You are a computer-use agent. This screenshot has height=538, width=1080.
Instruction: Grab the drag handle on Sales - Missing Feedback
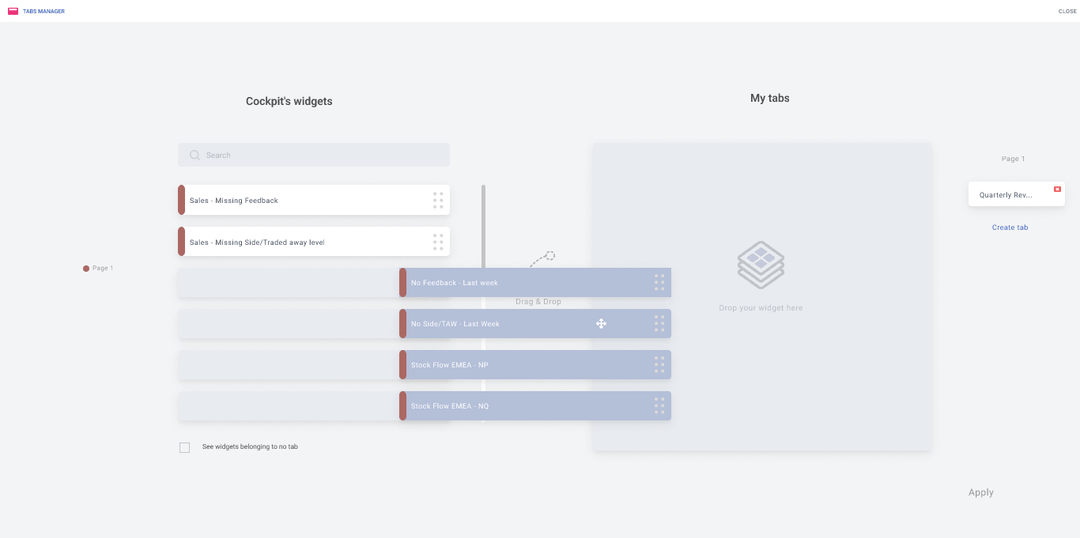pos(438,200)
